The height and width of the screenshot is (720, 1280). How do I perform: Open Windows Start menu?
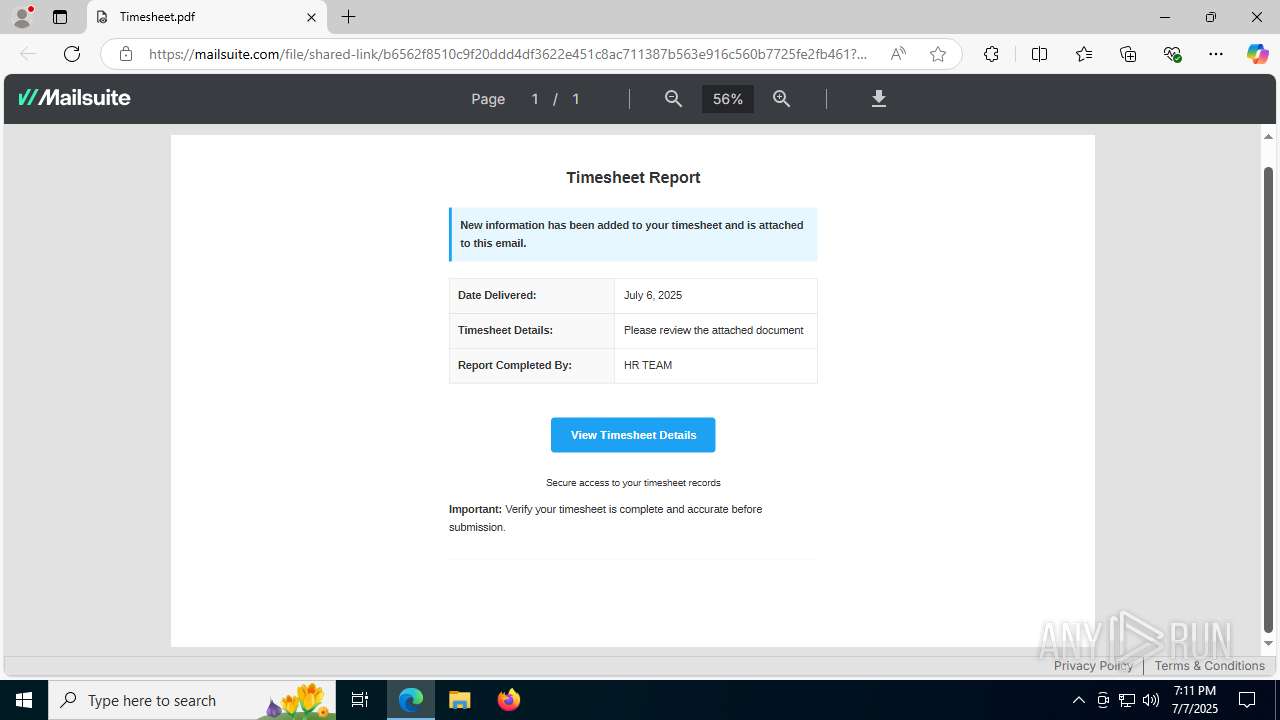(24, 700)
